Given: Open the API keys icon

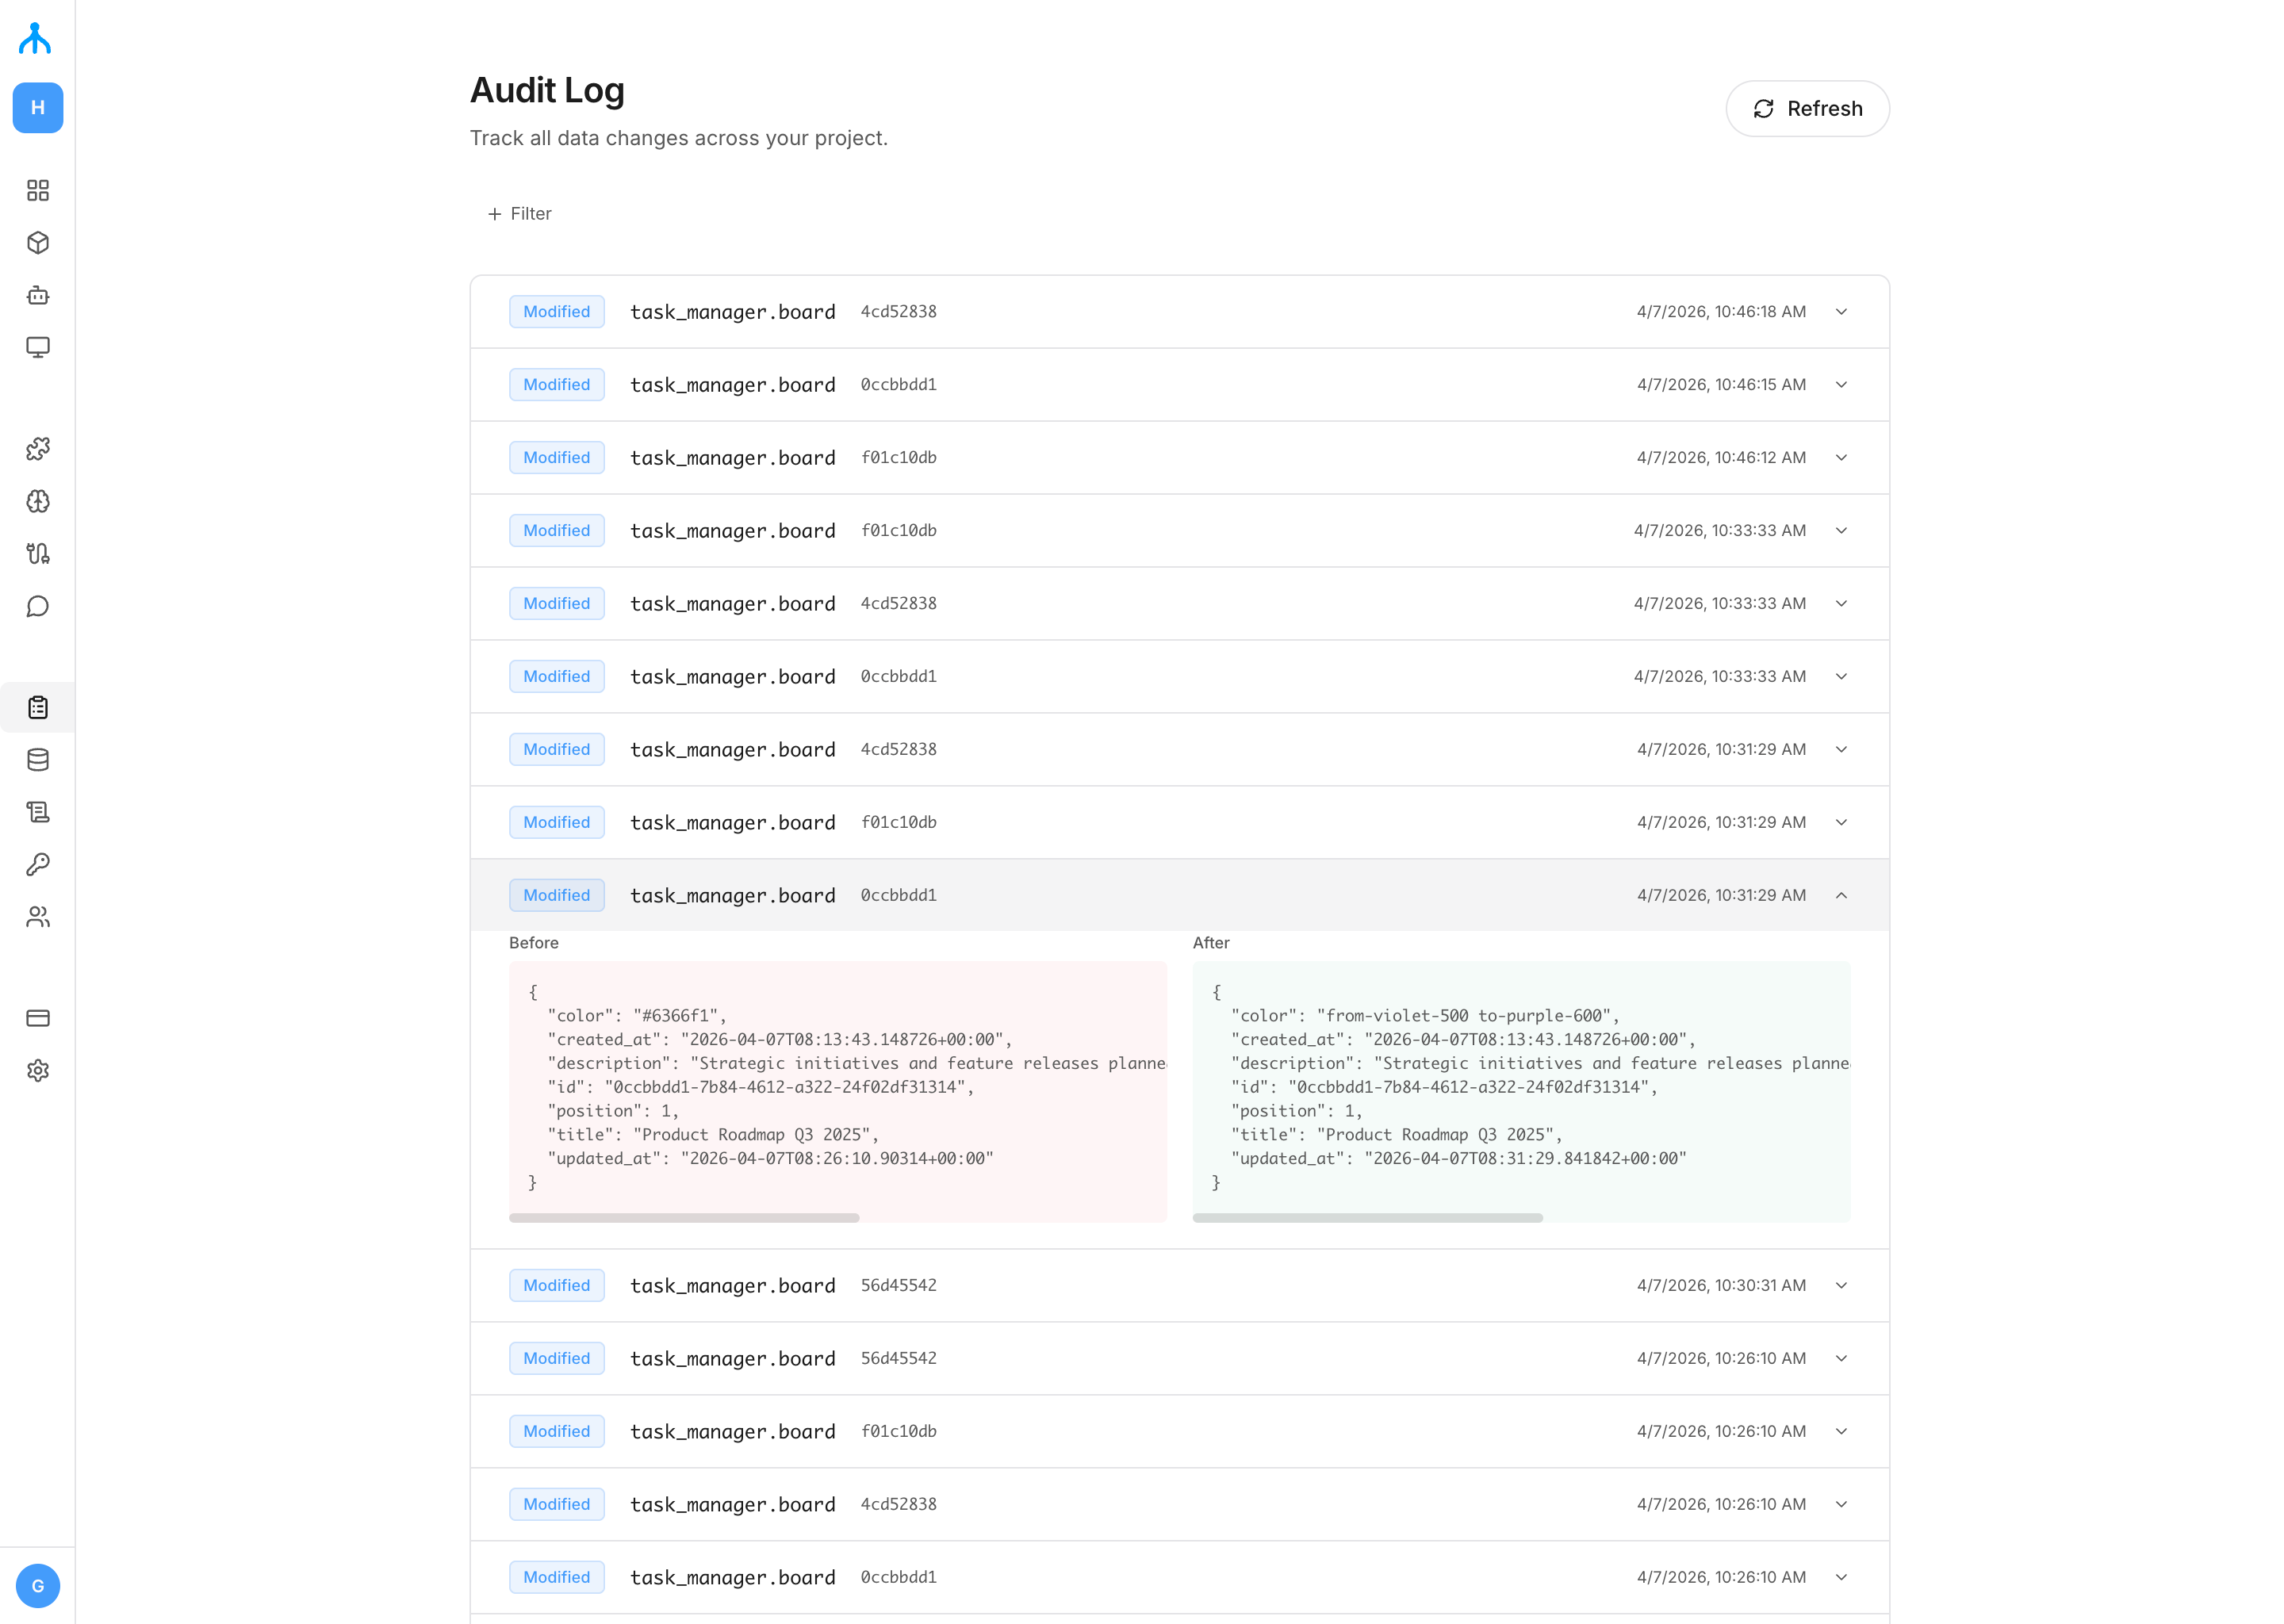Looking at the screenshot, I should coord(38,864).
